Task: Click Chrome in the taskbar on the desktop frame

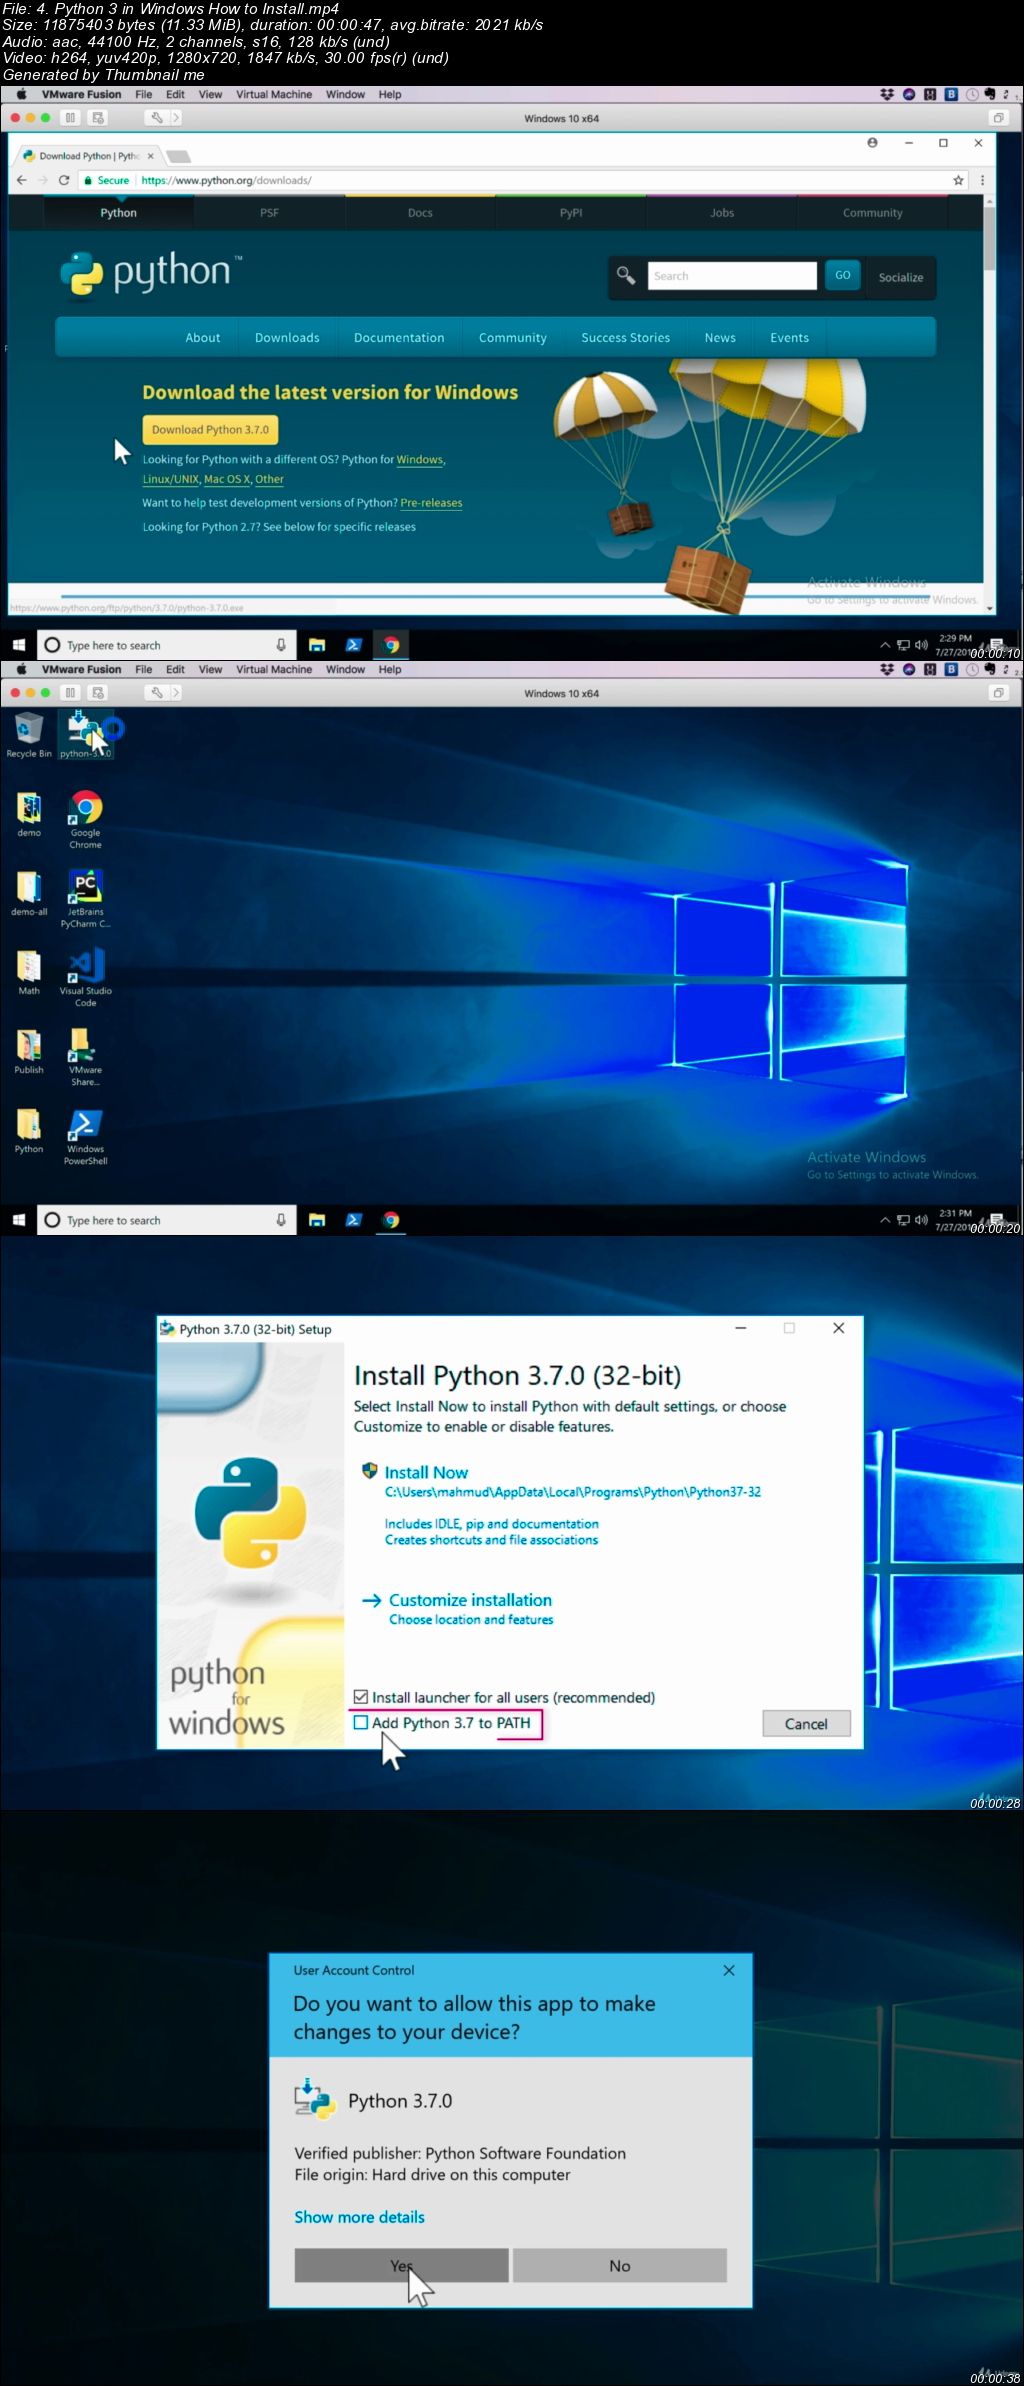Action: coord(391,1220)
